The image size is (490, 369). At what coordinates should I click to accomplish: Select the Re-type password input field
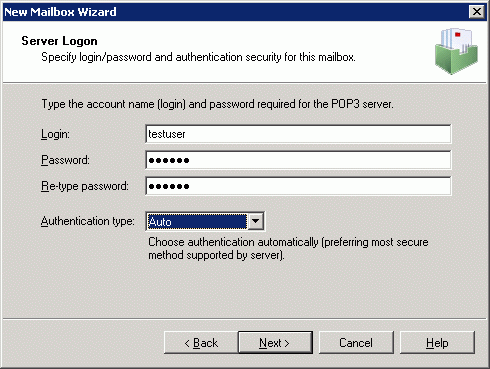[298, 186]
